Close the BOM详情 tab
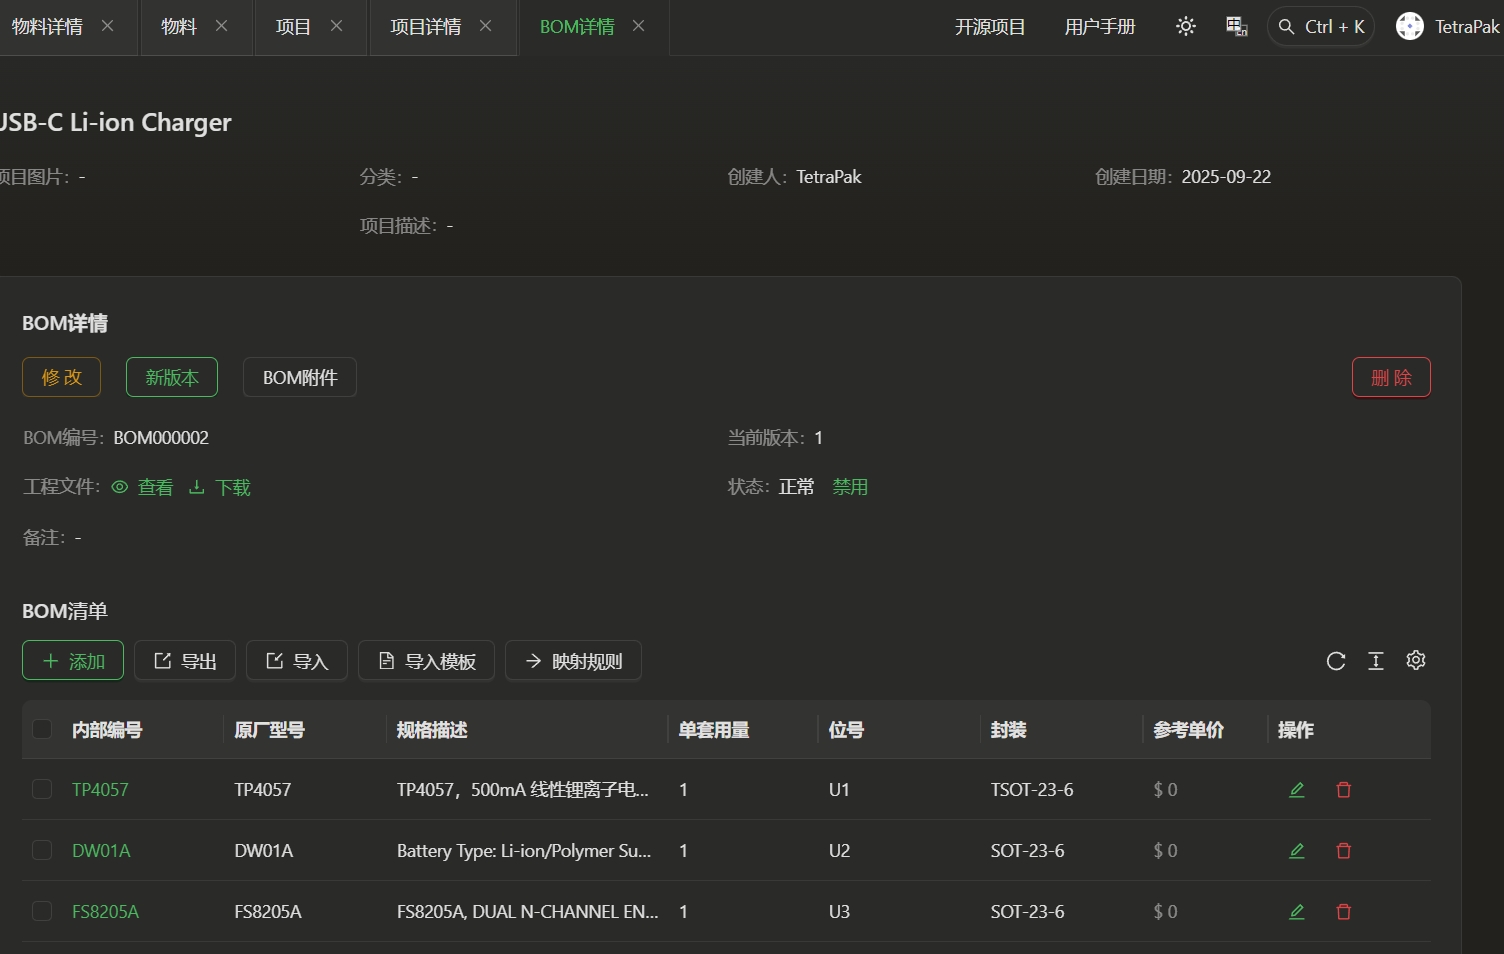This screenshot has height=954, width=1504. pos(639,26)
